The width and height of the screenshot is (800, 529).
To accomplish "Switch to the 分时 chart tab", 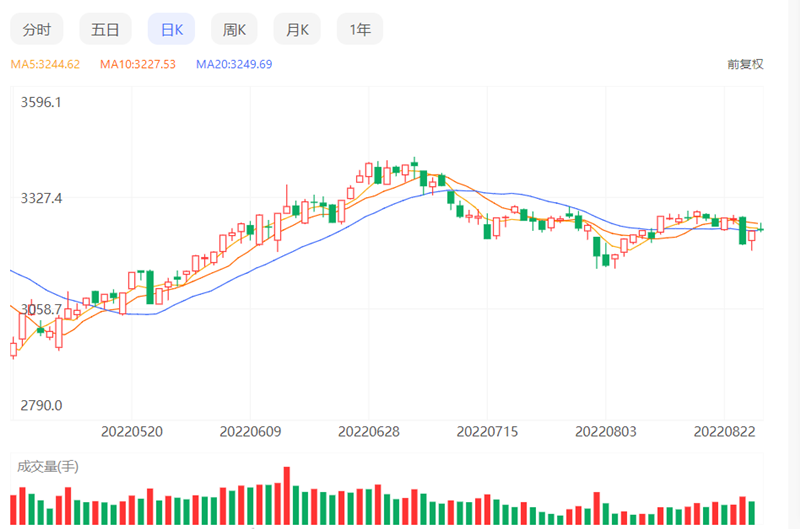I will click(37, 30).
